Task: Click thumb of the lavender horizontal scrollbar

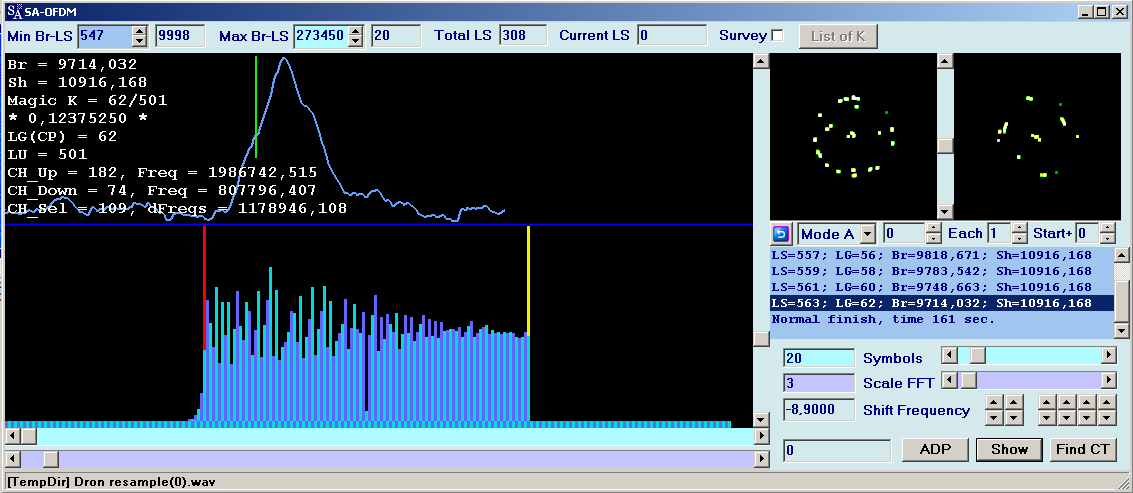Action: 51,458
